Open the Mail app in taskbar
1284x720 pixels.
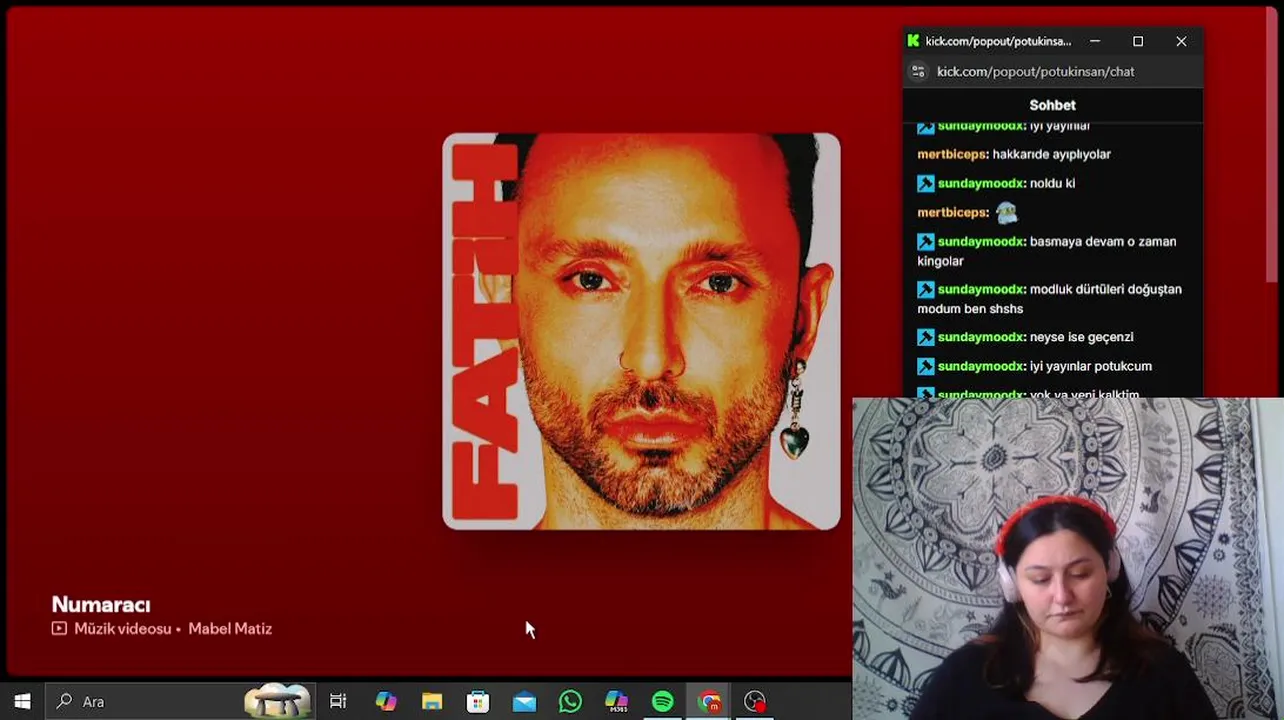524,702
